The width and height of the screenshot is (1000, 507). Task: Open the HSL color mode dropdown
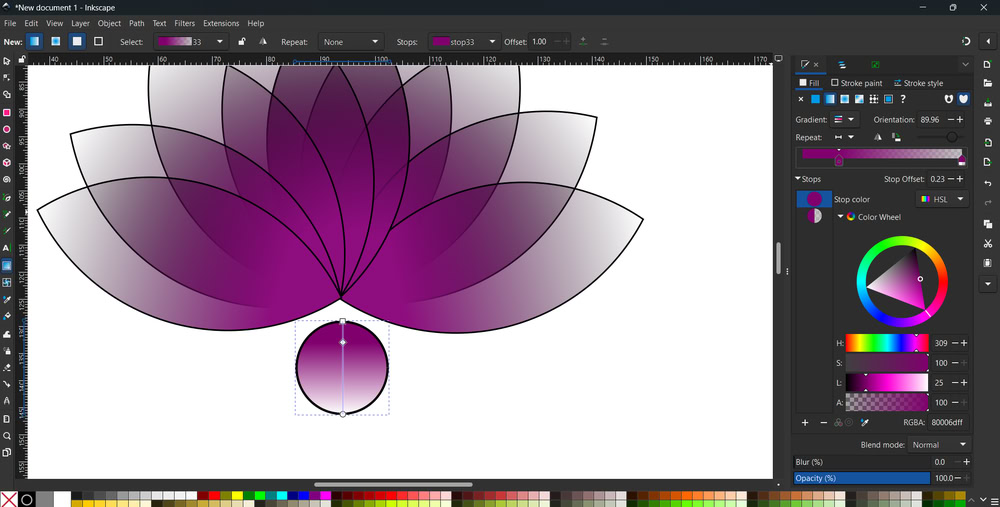[942, 199]
